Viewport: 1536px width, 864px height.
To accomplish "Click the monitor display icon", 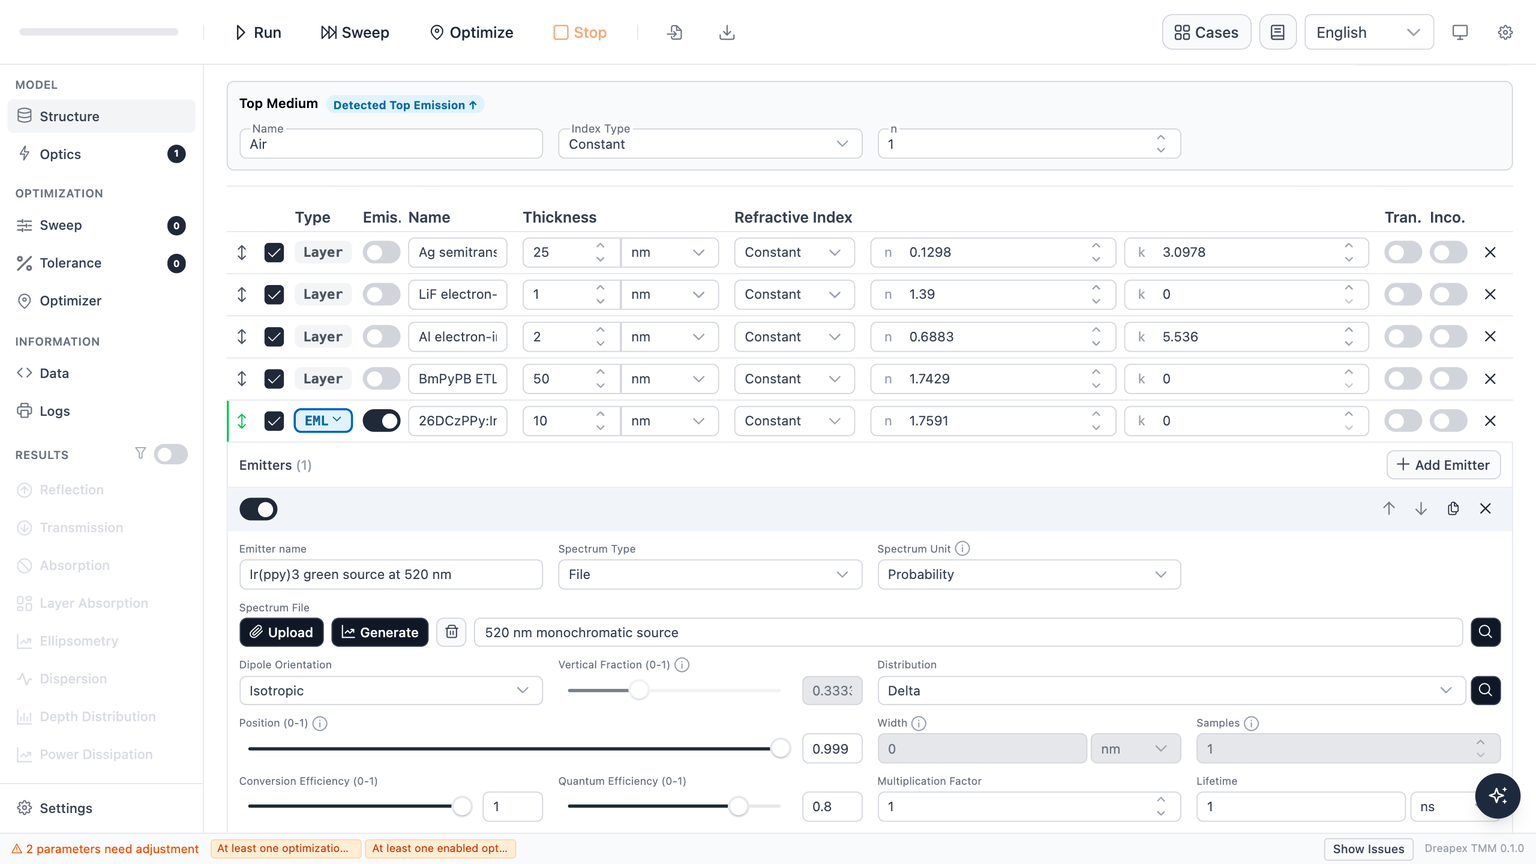I will pyautogui.click(x=1460, y=32).
